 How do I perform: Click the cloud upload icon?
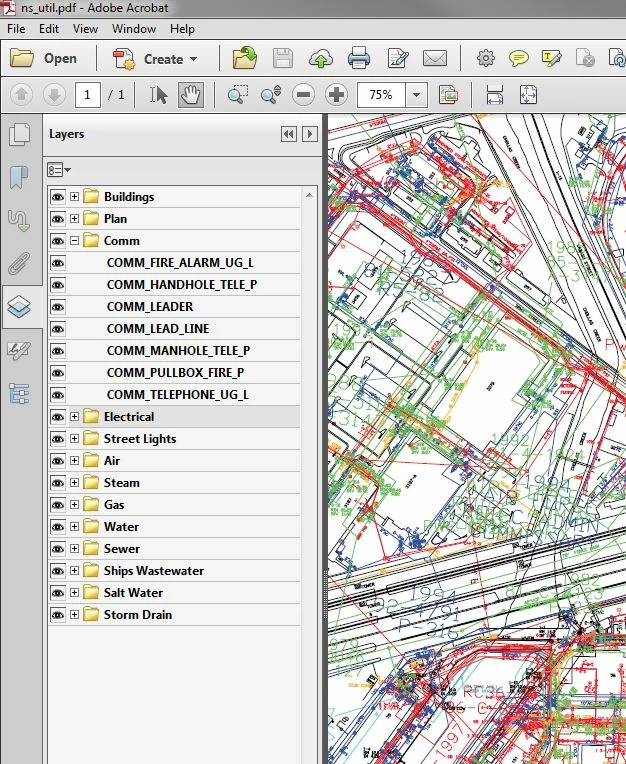(321, 58)
